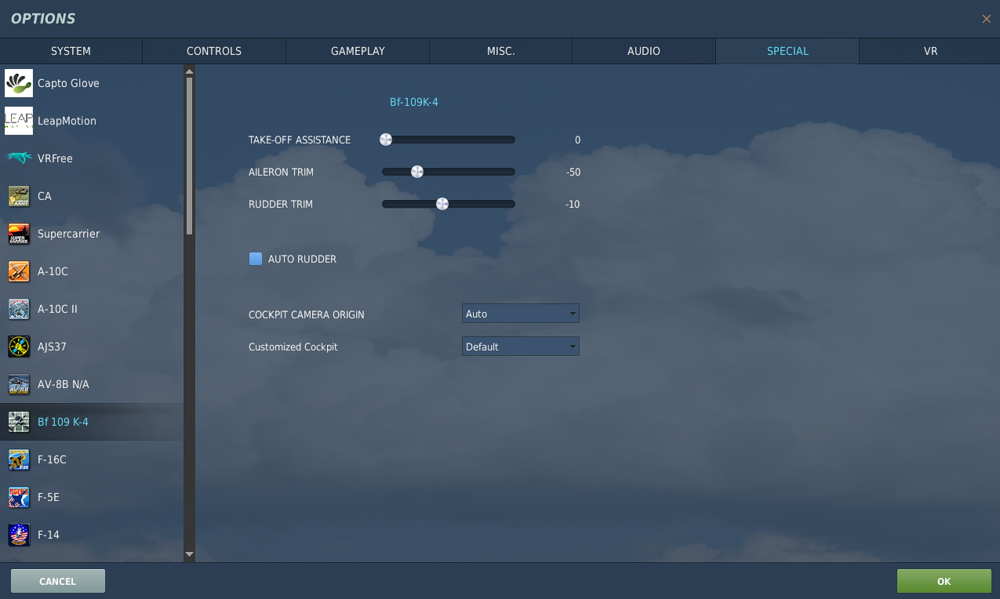Image resolution: width=1000 pixels, height=599 pixels.
Task: Enable the AUTO RUDDER checkbox
Action: pos(255,258)
